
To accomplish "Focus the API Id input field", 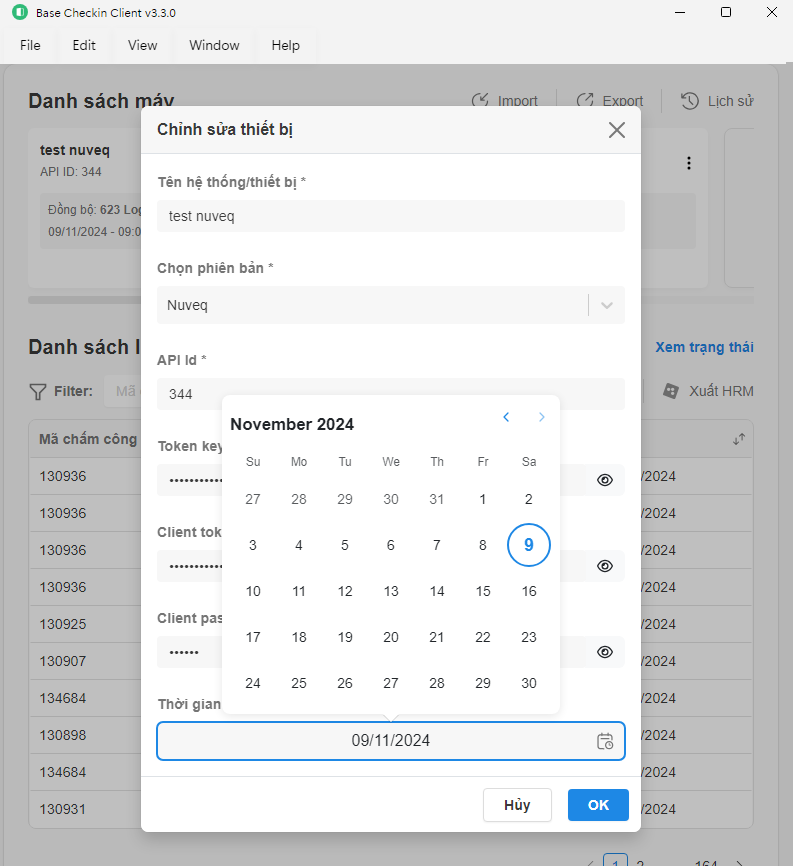I will [391, 394].
